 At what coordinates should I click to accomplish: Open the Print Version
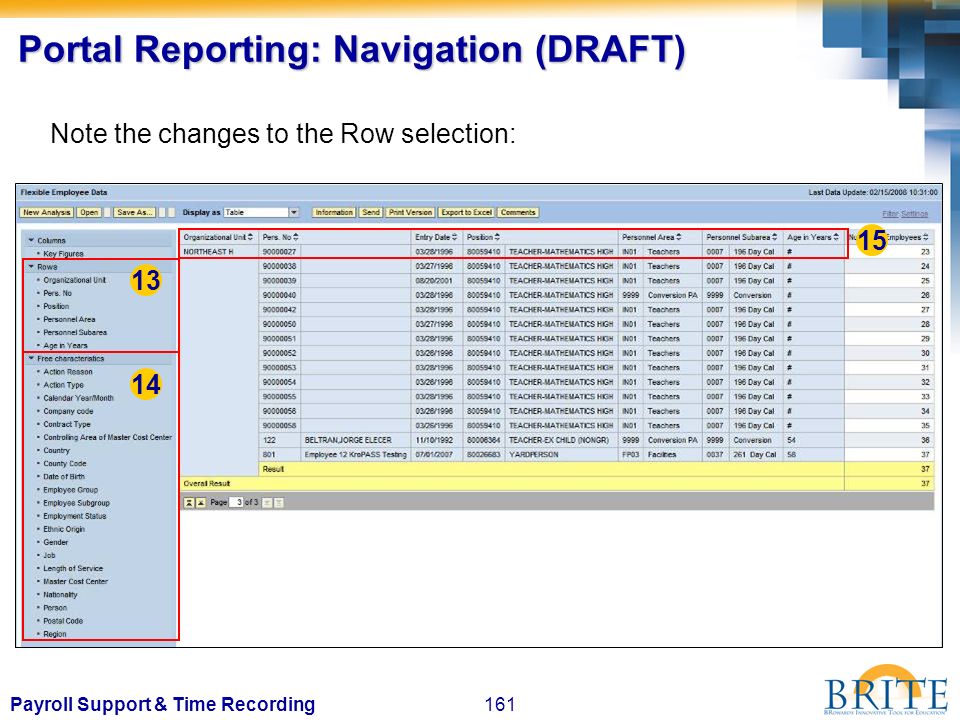410,212
